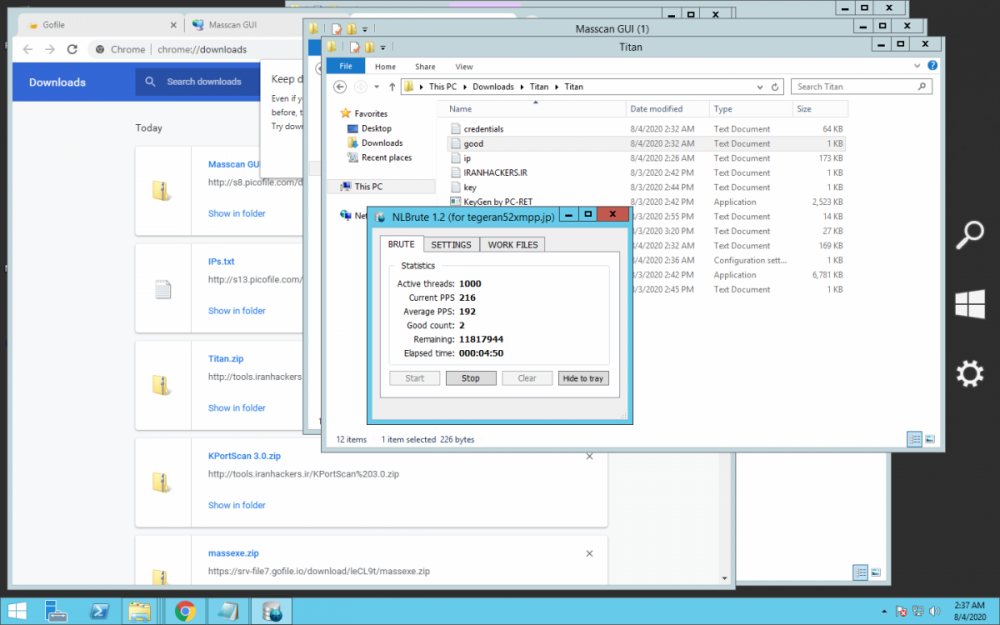Open the Settings charm gear icon
Image resolution: width=1000 pixels, height=625 pixels.
coord(969,374)
